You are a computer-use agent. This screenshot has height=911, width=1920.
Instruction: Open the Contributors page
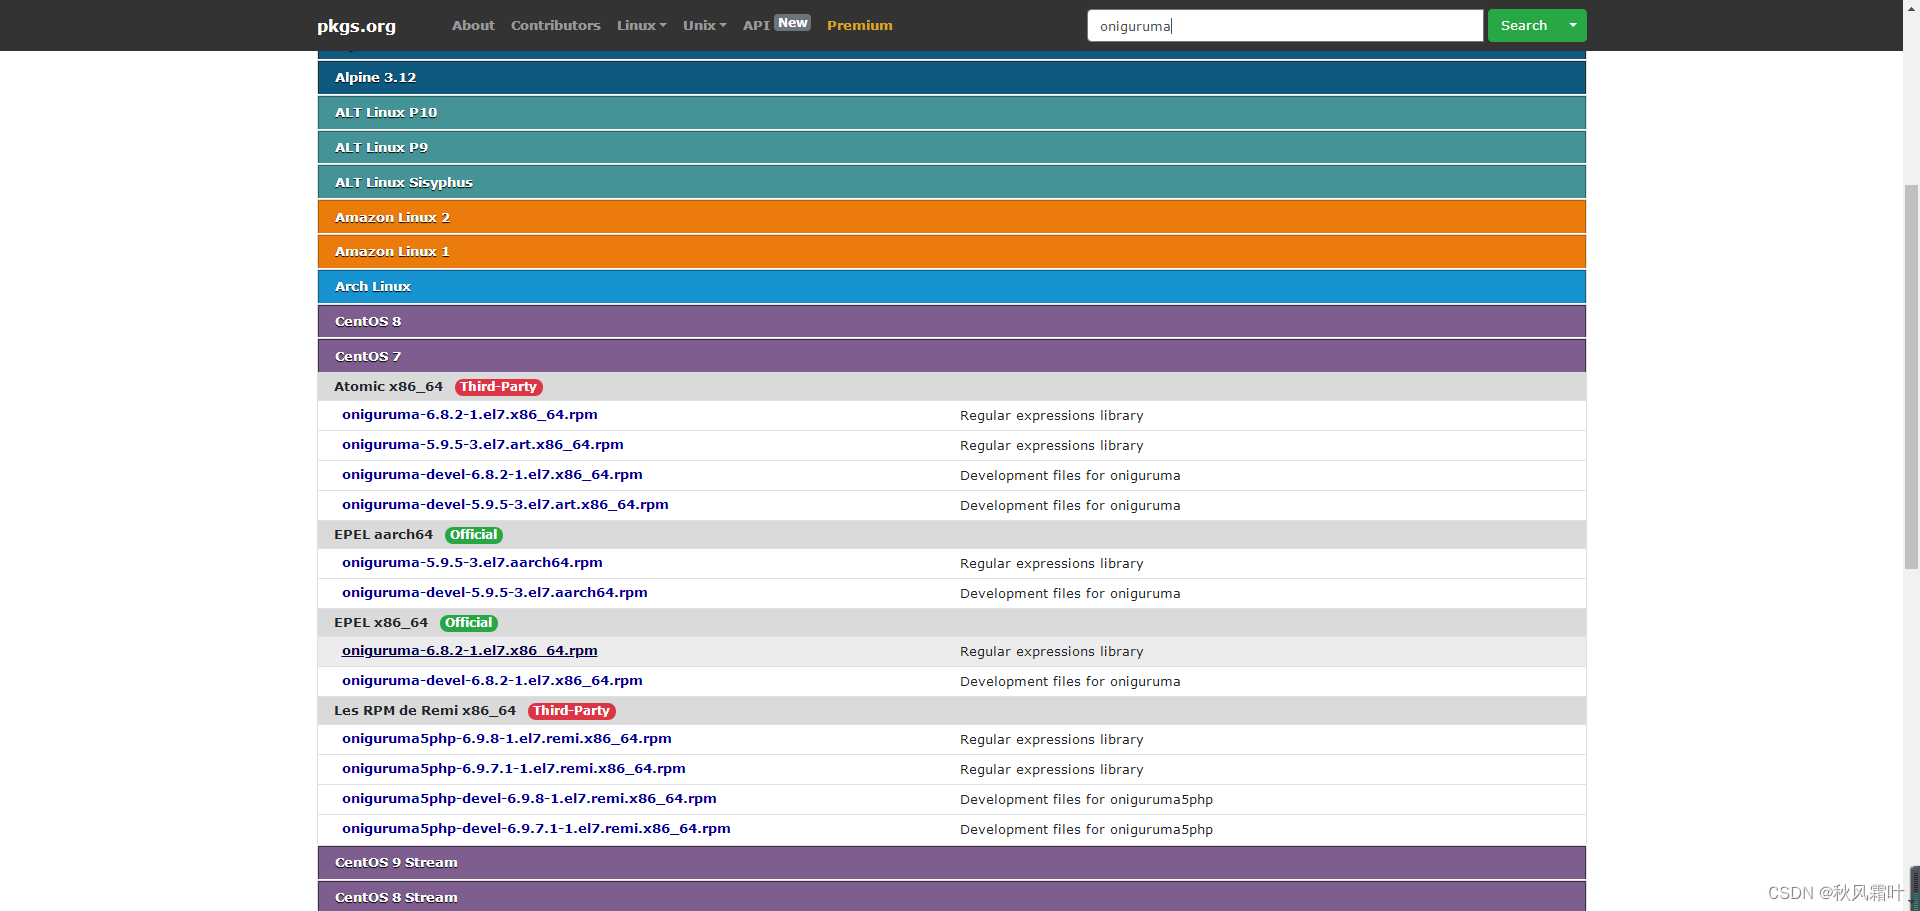[556, 25]
